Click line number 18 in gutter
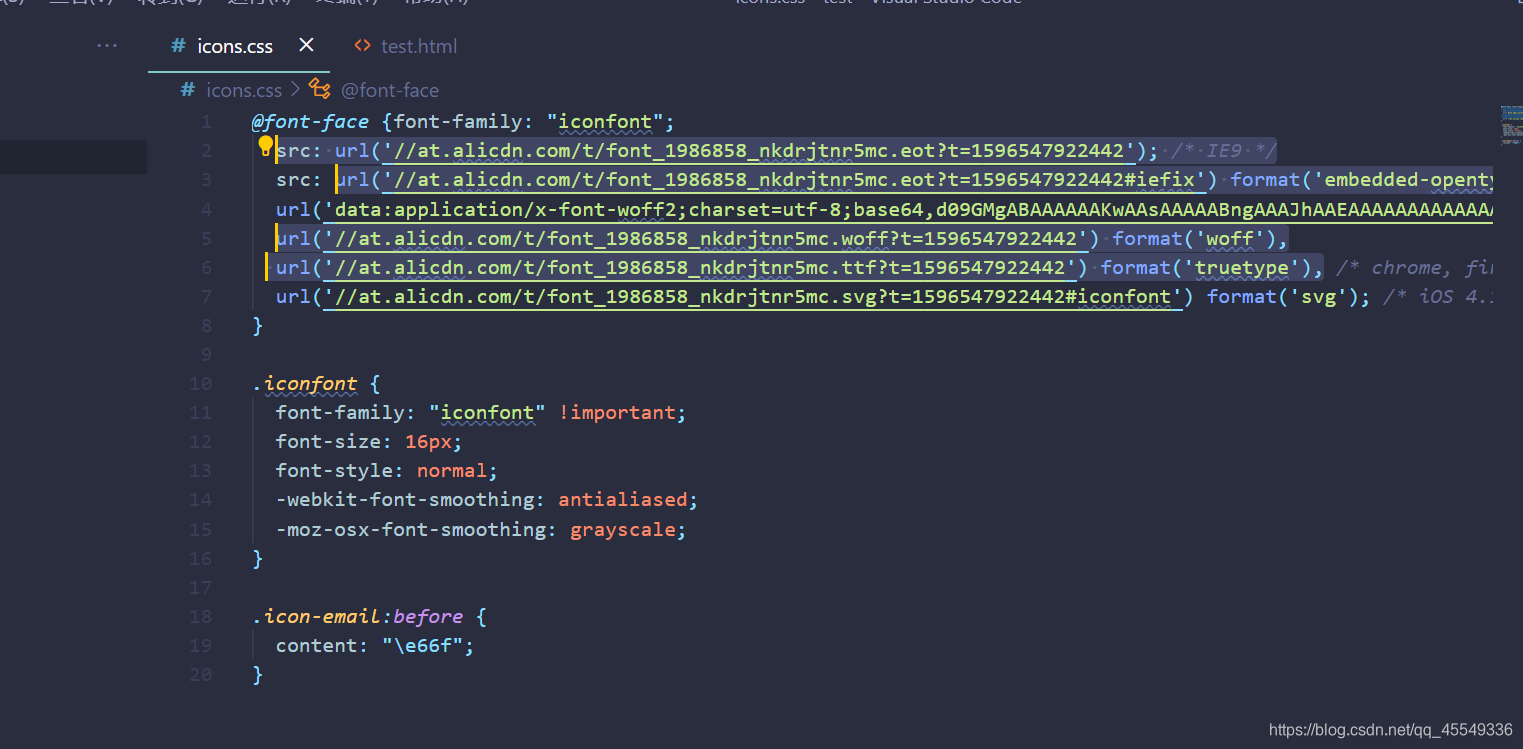Screen dimensions: 1523x749 point(200,616)
